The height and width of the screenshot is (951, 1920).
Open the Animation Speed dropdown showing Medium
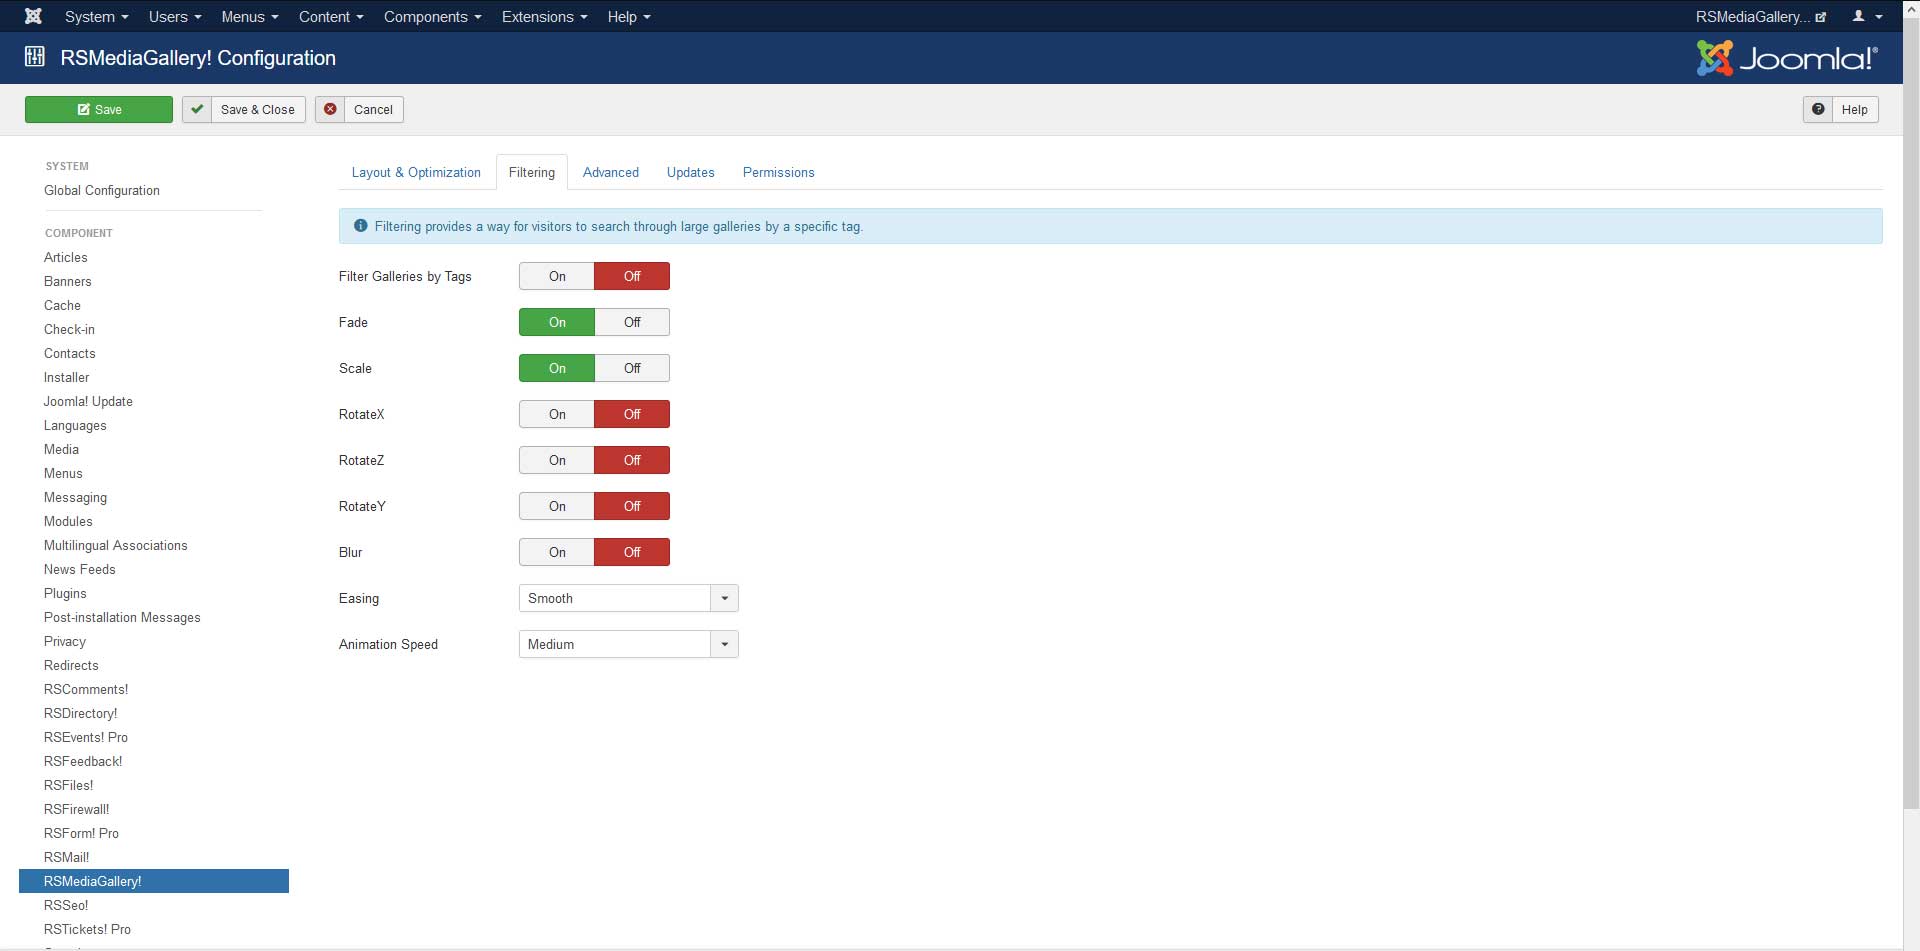point(628,644)
